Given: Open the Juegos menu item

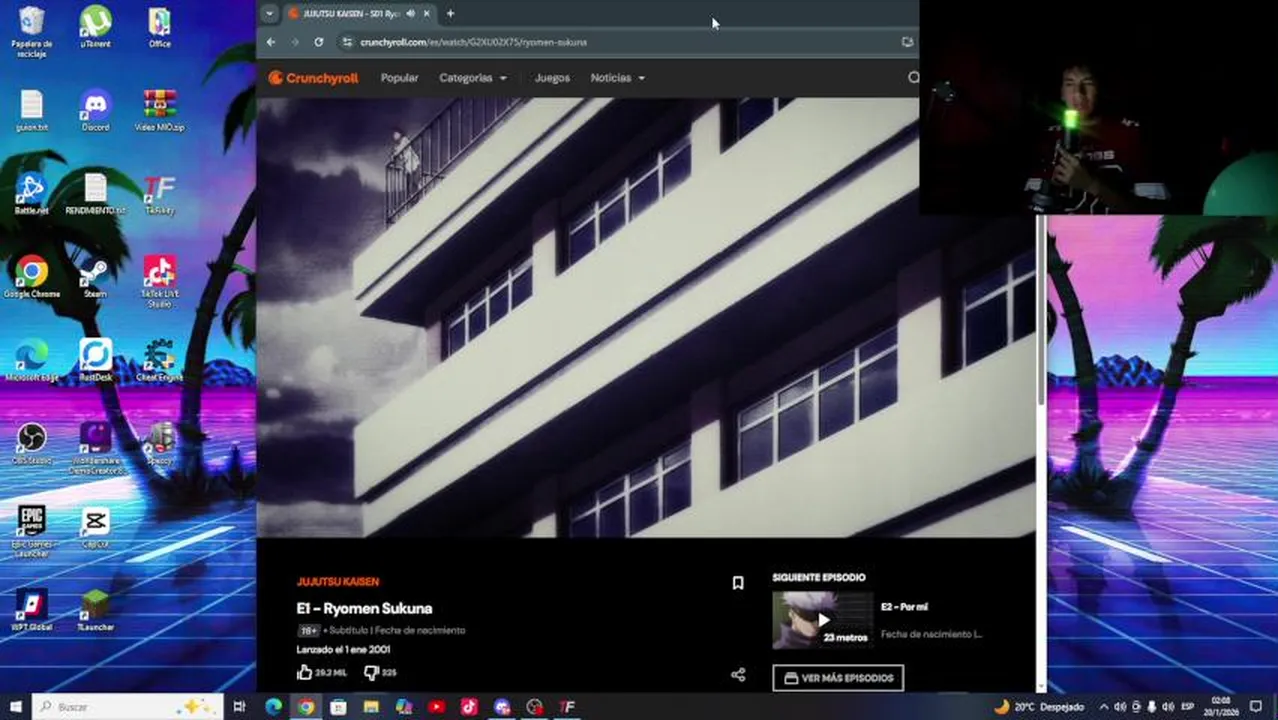Looking at the screenshot, I should click(552, 78).
